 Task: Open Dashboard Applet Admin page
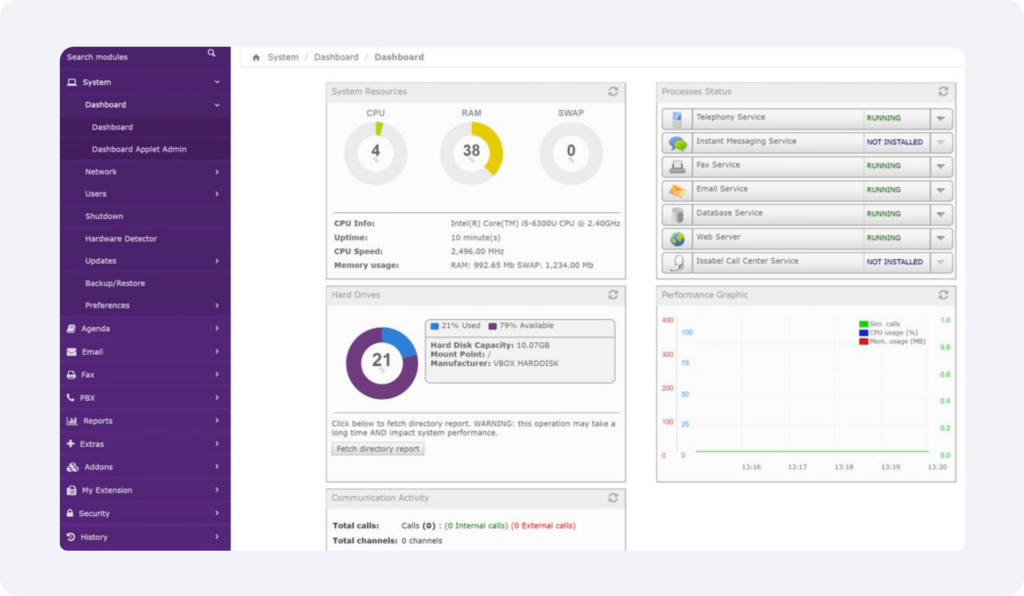click(139, 150)
